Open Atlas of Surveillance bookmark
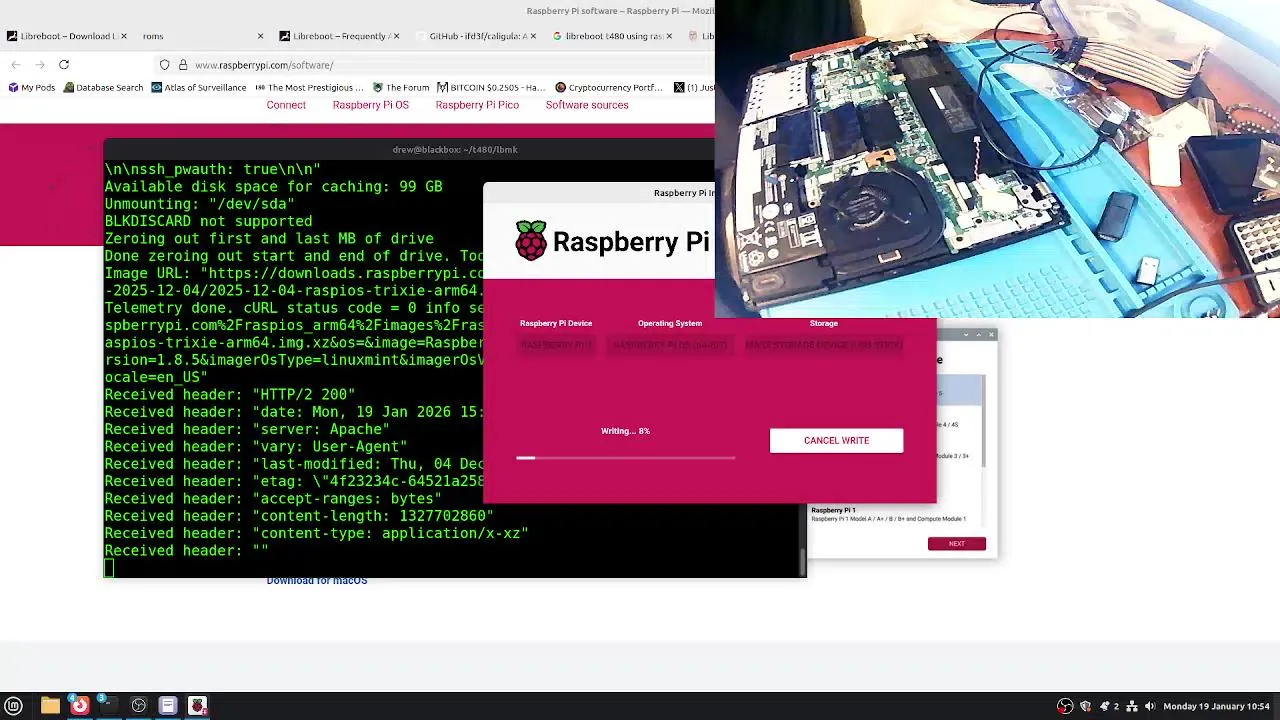 tap(199, 87)
